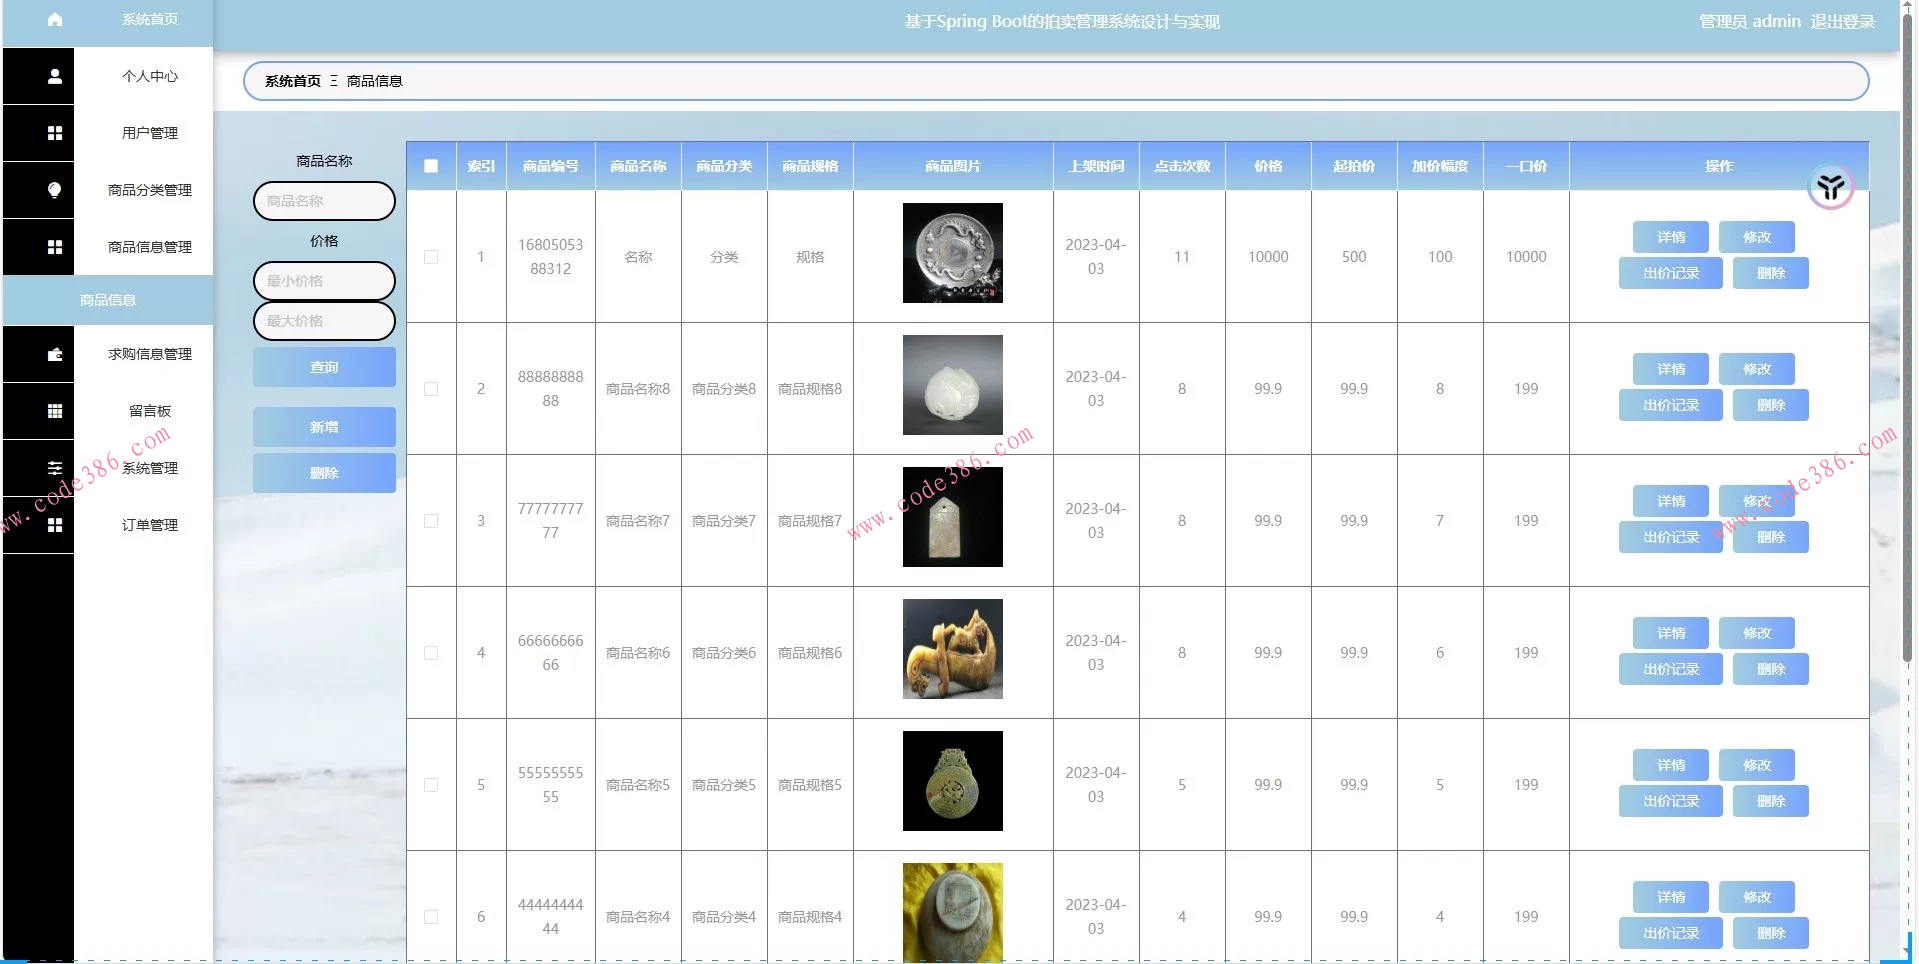This screenshot has width=1919, height=964.
Task: Expand the 订单管理 sidebar menu
Action: point(149,525)
